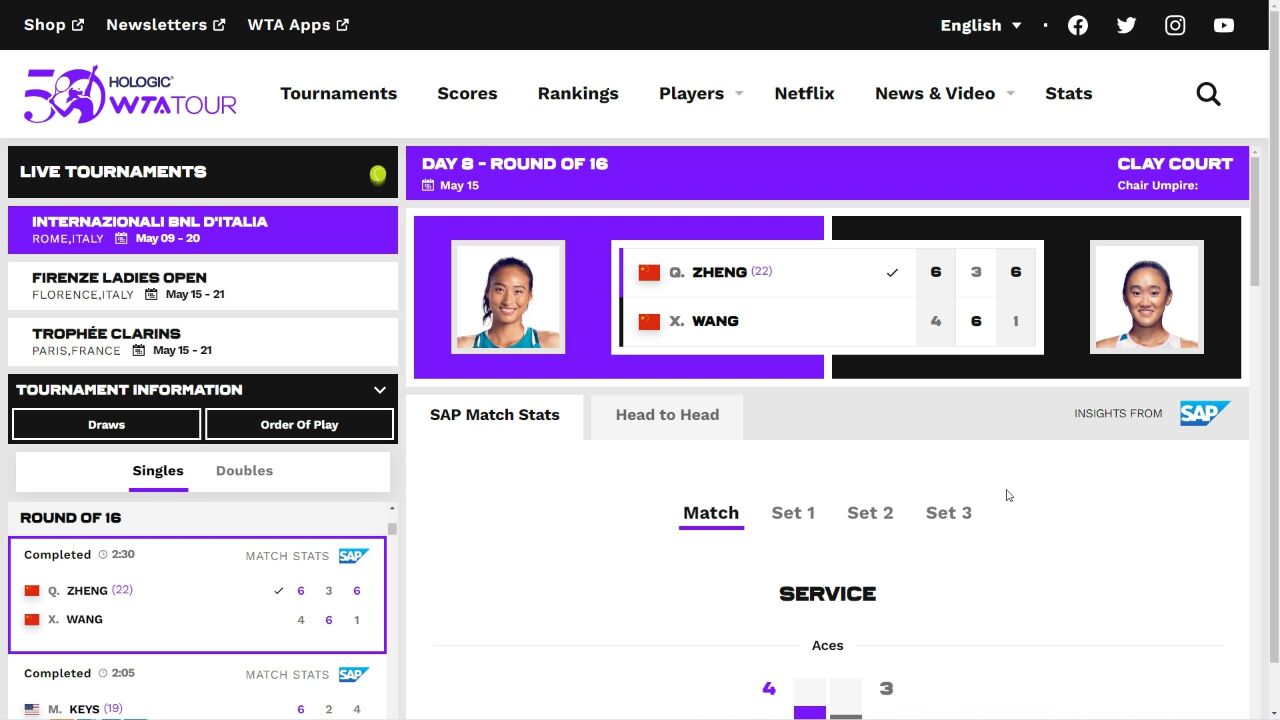Switch to Head to Head tab

pos(667,415)
